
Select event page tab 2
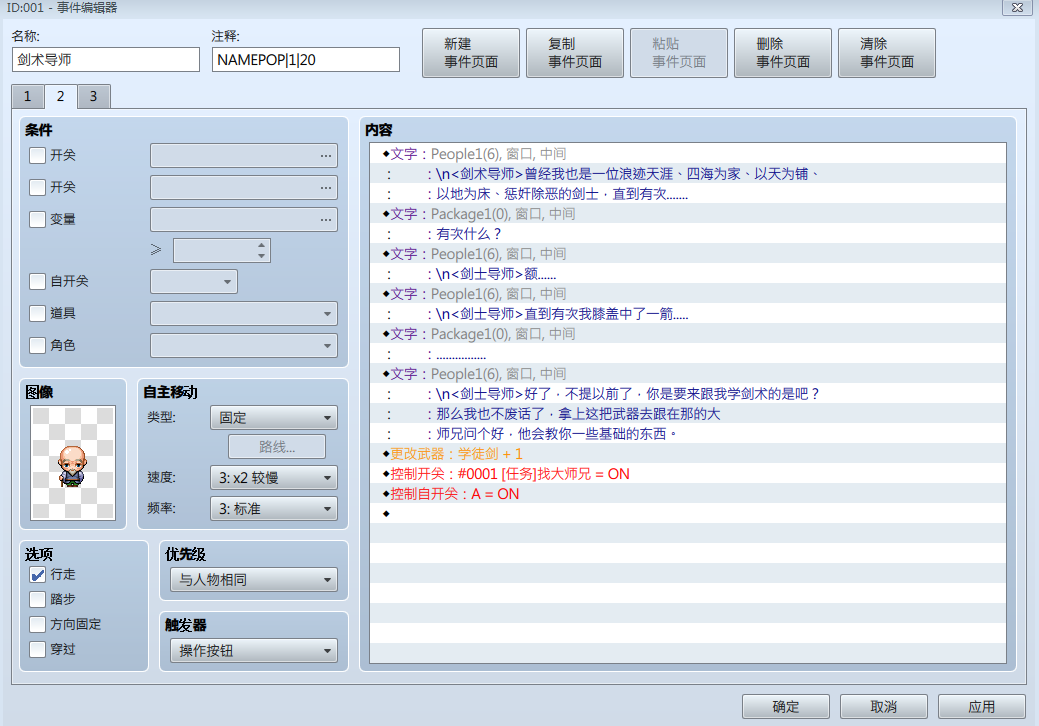click(x=60, y=96)
